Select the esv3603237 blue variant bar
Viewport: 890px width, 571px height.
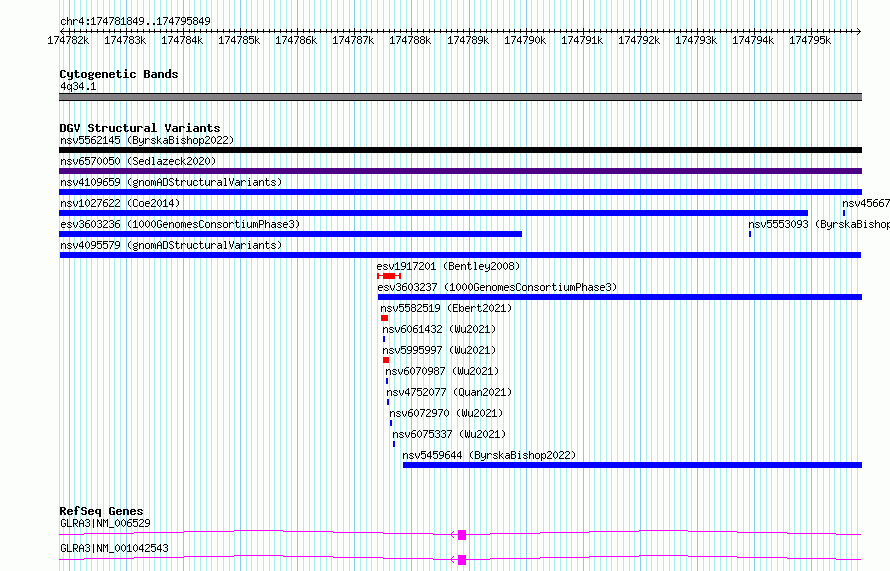(620, 297)
